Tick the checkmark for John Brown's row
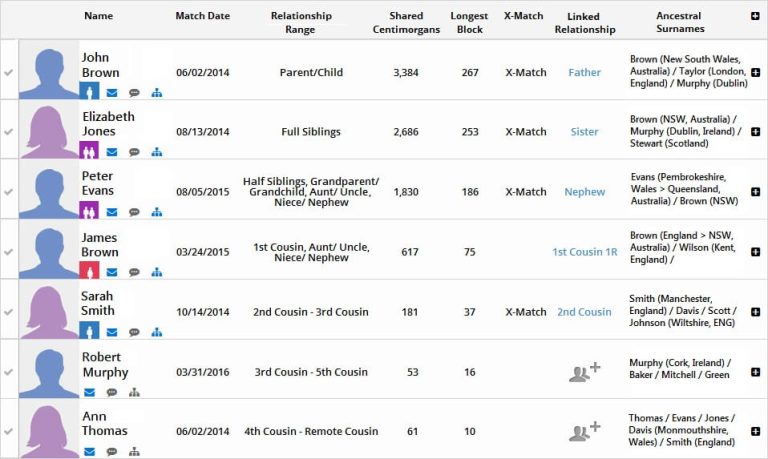The height and width of the screenshot is (459, 768). point(9,73)
